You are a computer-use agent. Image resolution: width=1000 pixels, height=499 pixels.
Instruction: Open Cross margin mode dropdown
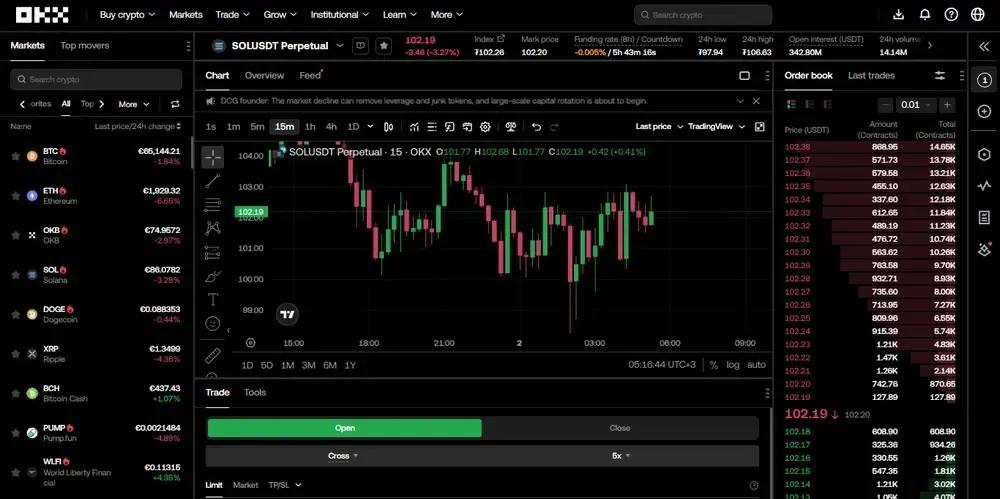(x=343, y=456)
